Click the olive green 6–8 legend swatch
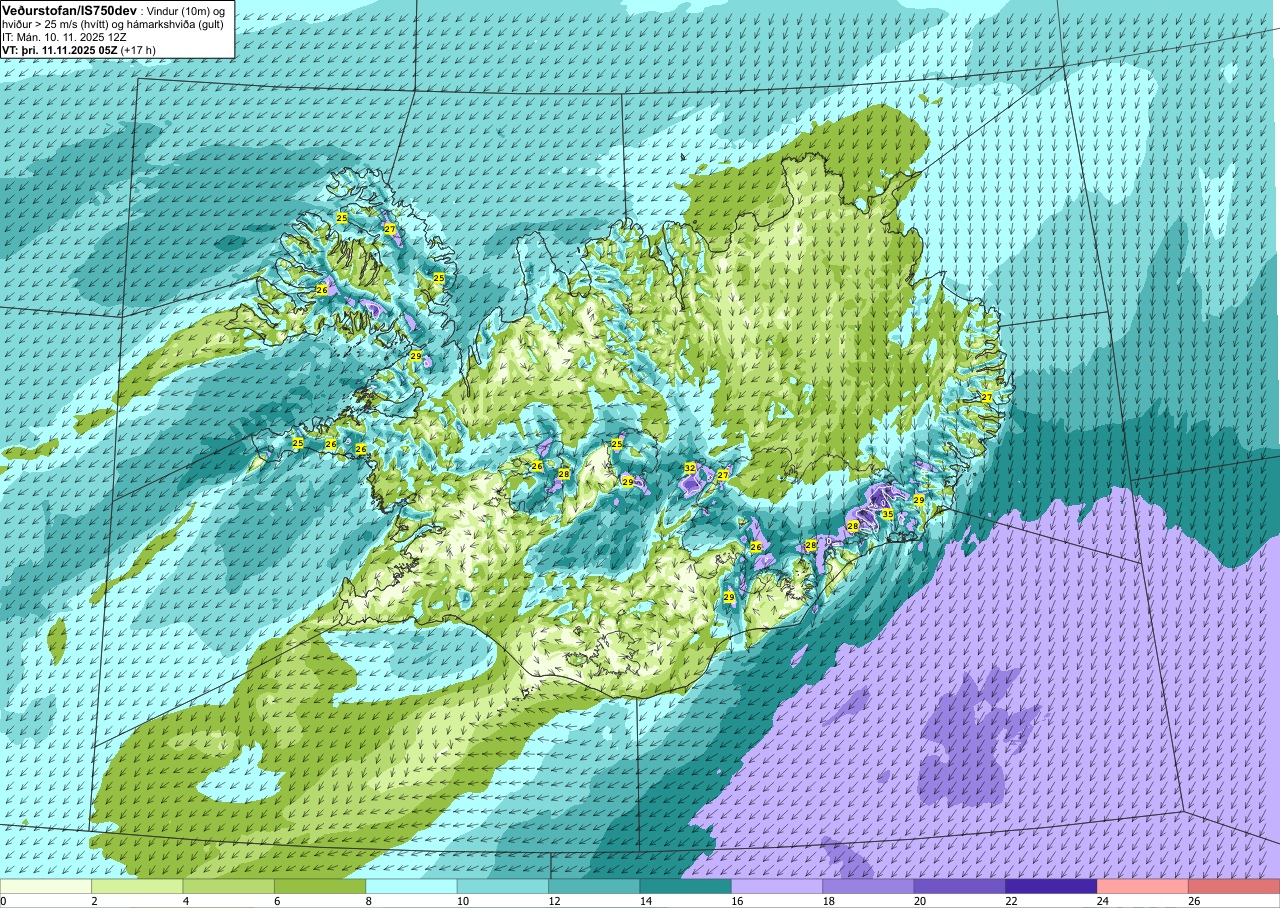 click(x=320, y=886)
